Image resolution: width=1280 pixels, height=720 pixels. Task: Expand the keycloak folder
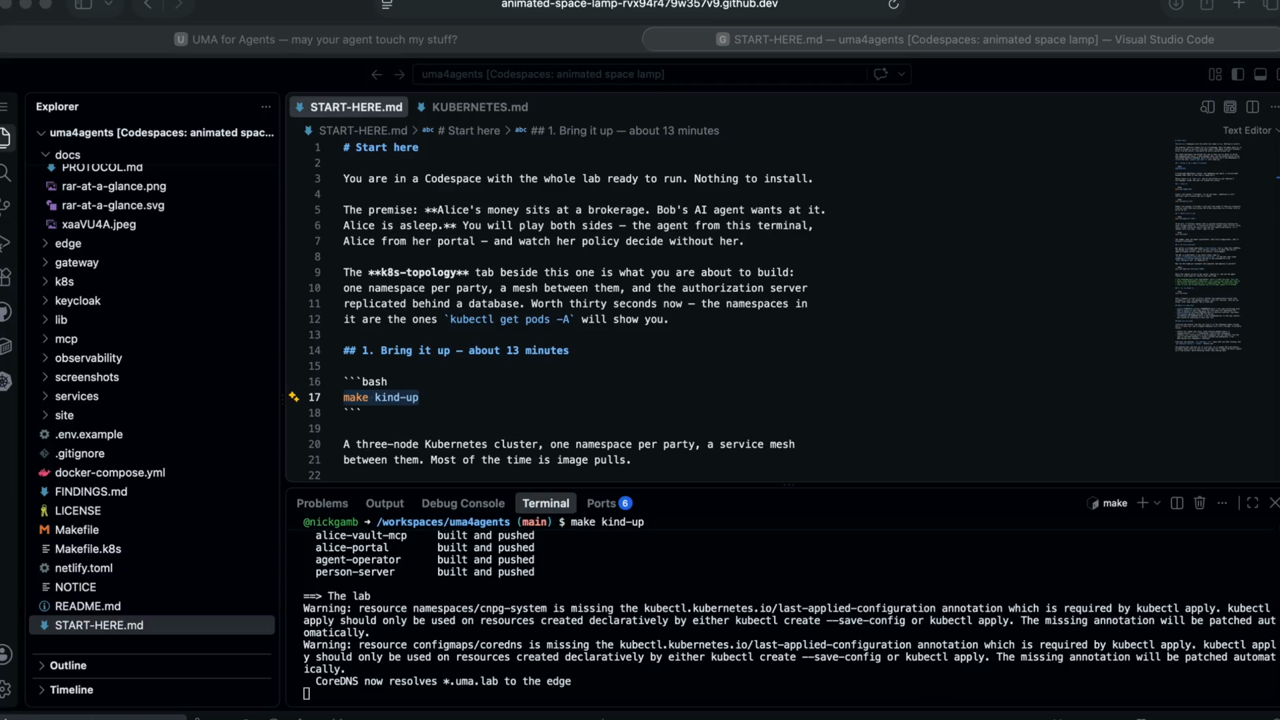point(152,300)
